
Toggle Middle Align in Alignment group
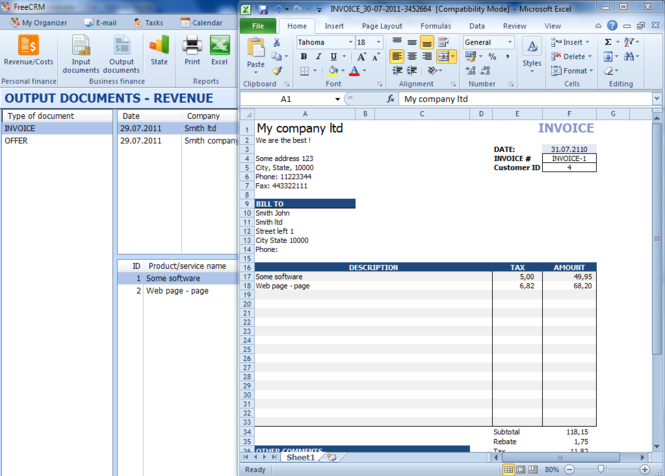coord(412,42)
